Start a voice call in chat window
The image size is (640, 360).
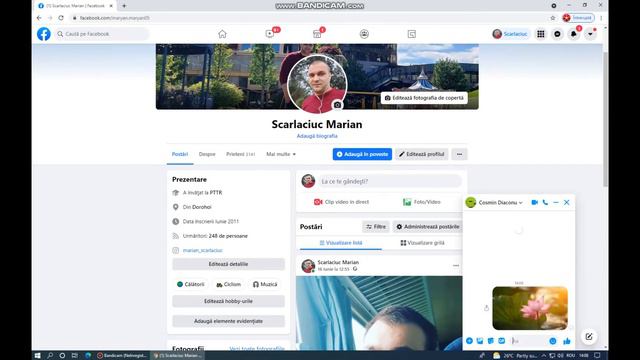click(x=545, y=202)
